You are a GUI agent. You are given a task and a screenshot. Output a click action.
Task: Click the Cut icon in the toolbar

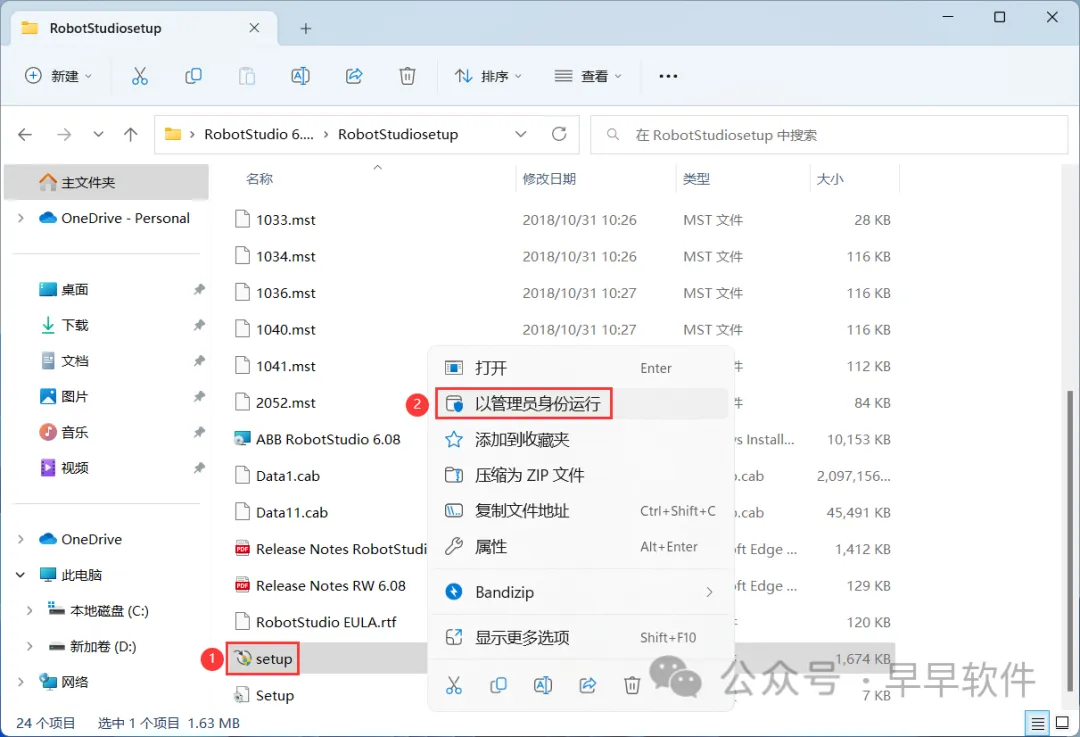140,76
